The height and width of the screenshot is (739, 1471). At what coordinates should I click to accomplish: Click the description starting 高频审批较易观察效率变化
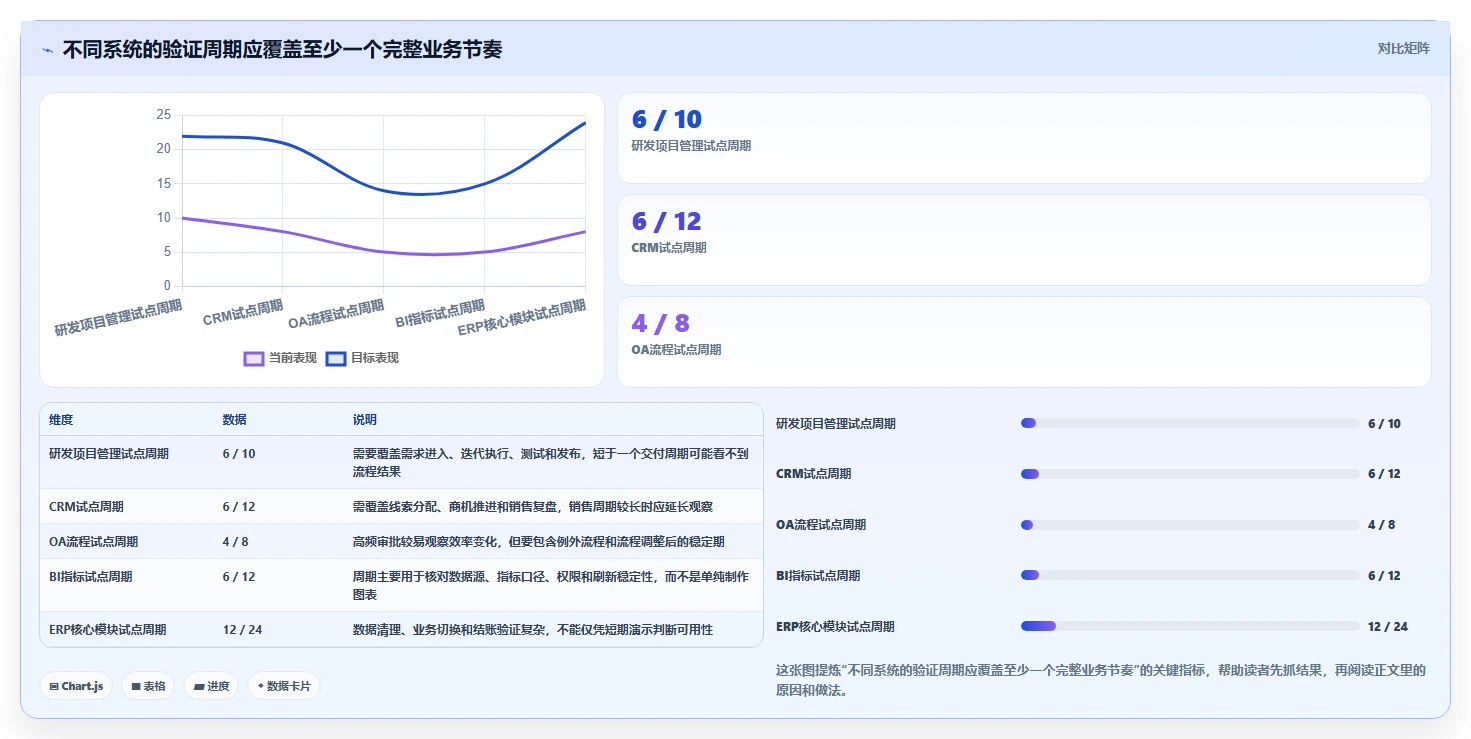coord(539,542)
